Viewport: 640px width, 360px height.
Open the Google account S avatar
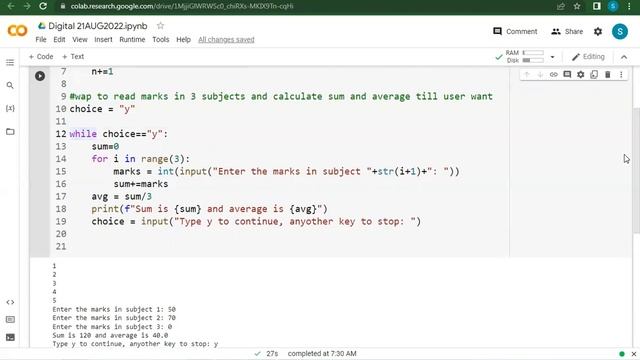[620, 31]
